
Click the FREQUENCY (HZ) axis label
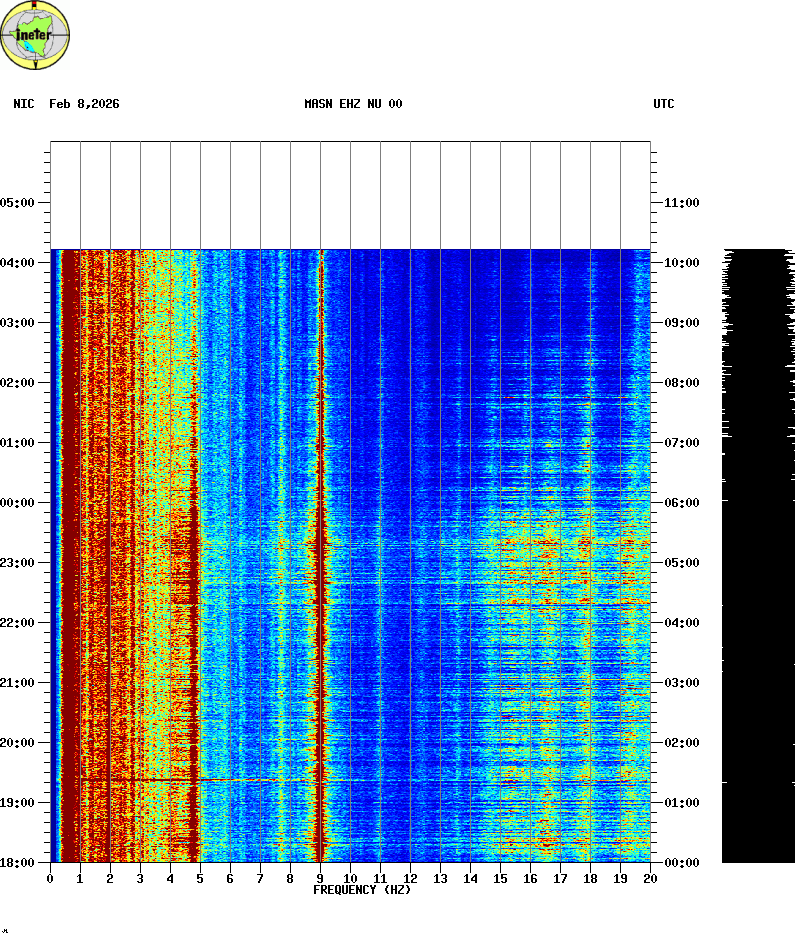[x=362, y=890]
